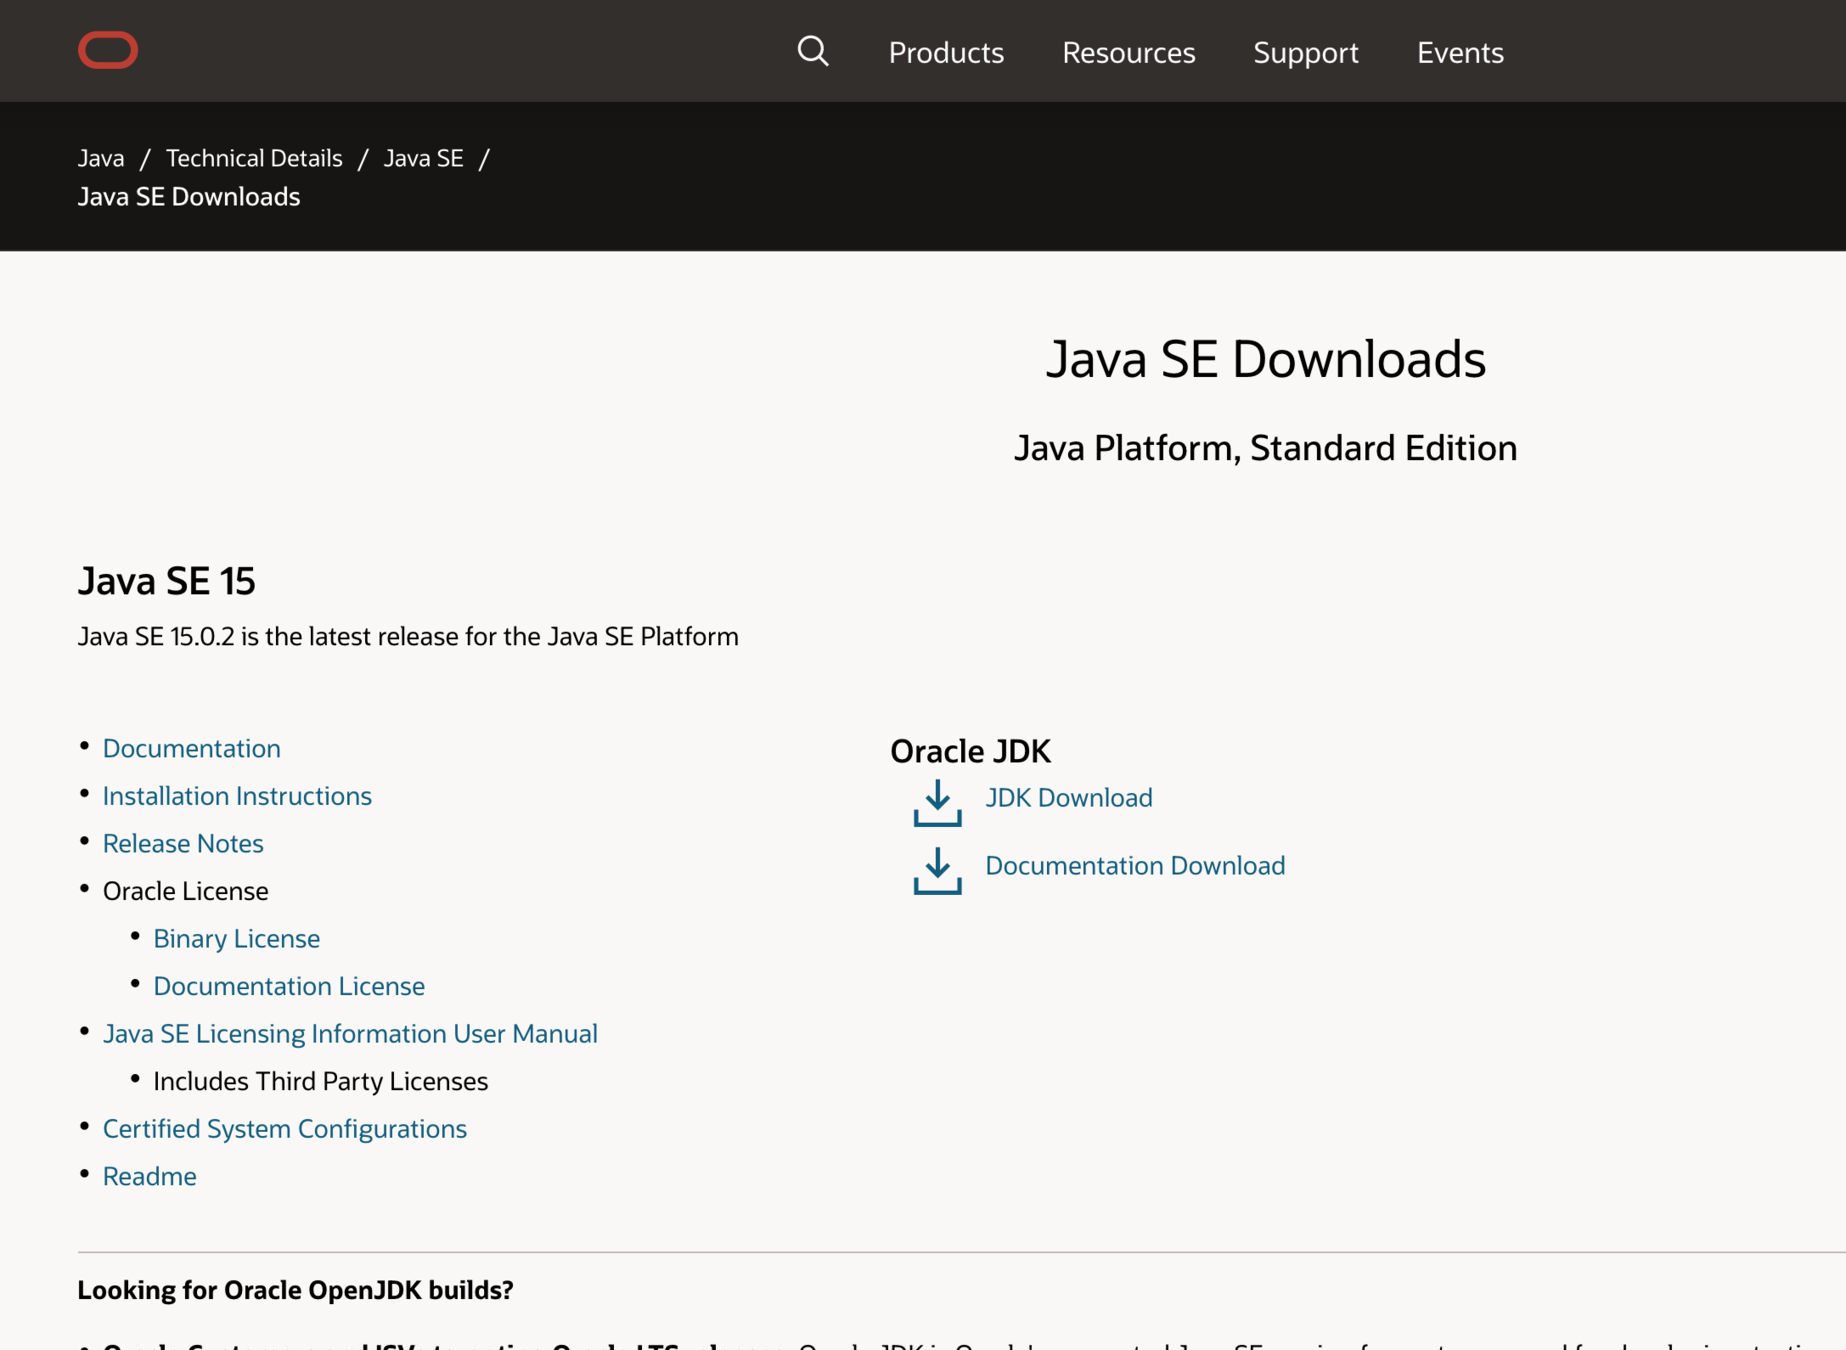This screenshot has height=1350, width=1846.
Task: Click the Java SE Downloads breadcrumb text
Action: pyautogui.click(x=189, y=196)
